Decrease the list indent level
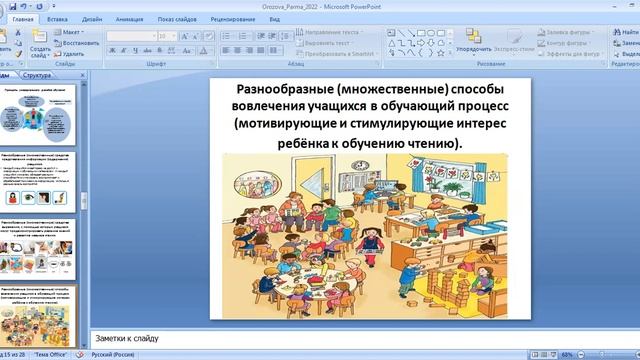 click(x=261, y=36)
